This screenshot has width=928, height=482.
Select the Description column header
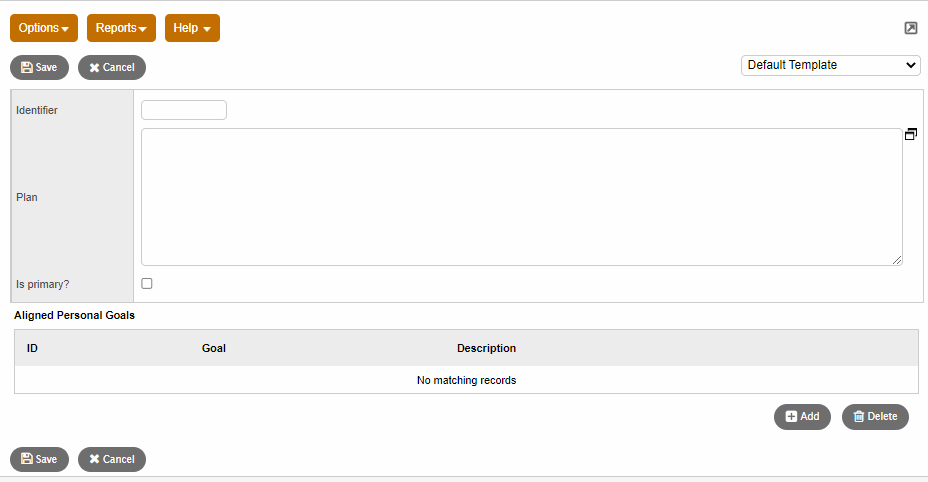pos(486,348)
